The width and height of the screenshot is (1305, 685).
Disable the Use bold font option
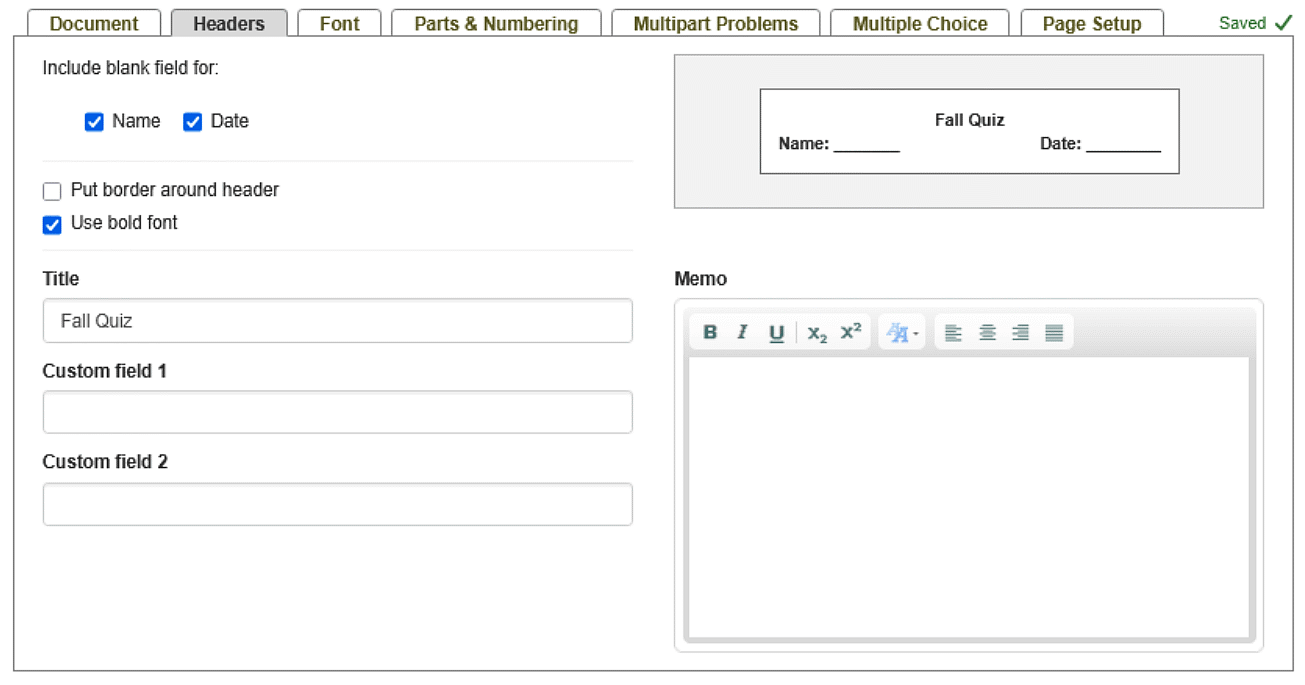pyautogui.click(x=52, y=225)
